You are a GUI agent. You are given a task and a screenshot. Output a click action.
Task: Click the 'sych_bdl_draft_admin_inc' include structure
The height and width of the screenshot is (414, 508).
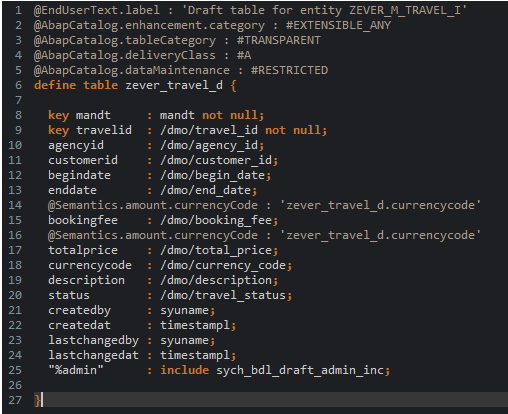click(x=300, y=370)
